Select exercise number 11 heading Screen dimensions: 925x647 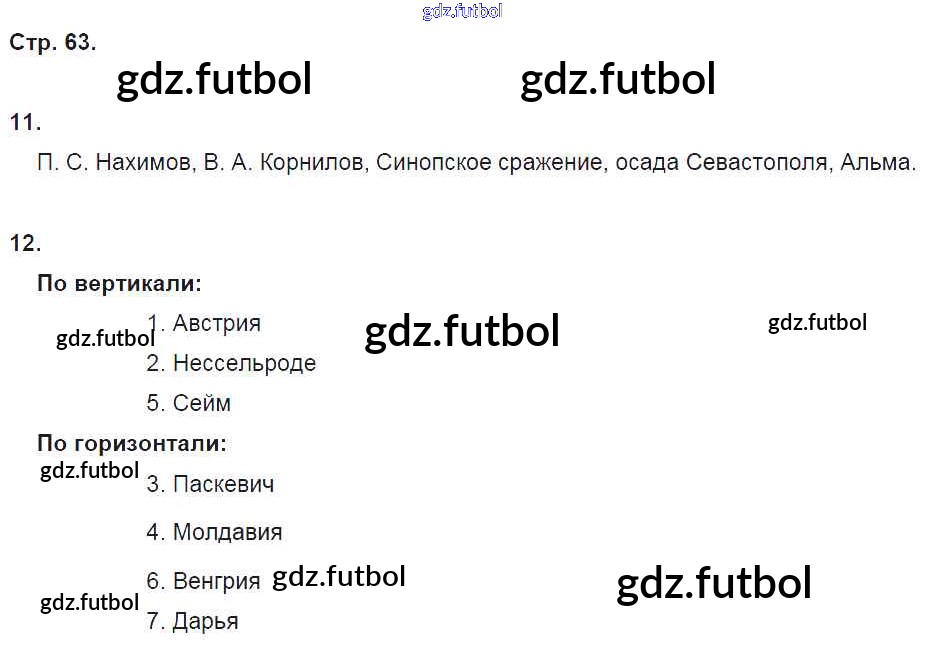[25, 123]
